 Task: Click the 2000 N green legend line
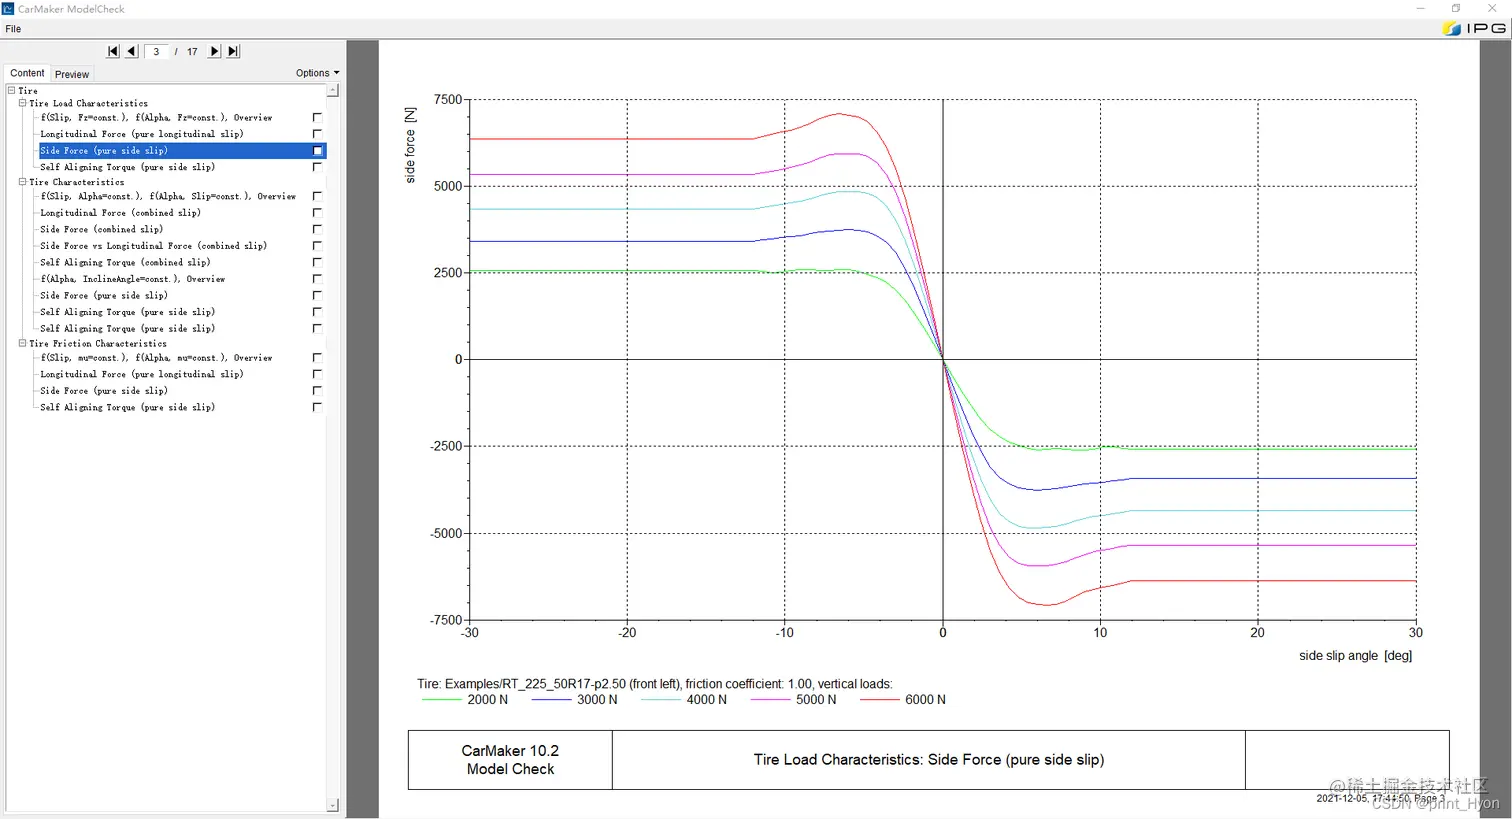click(x=442, y=700)
